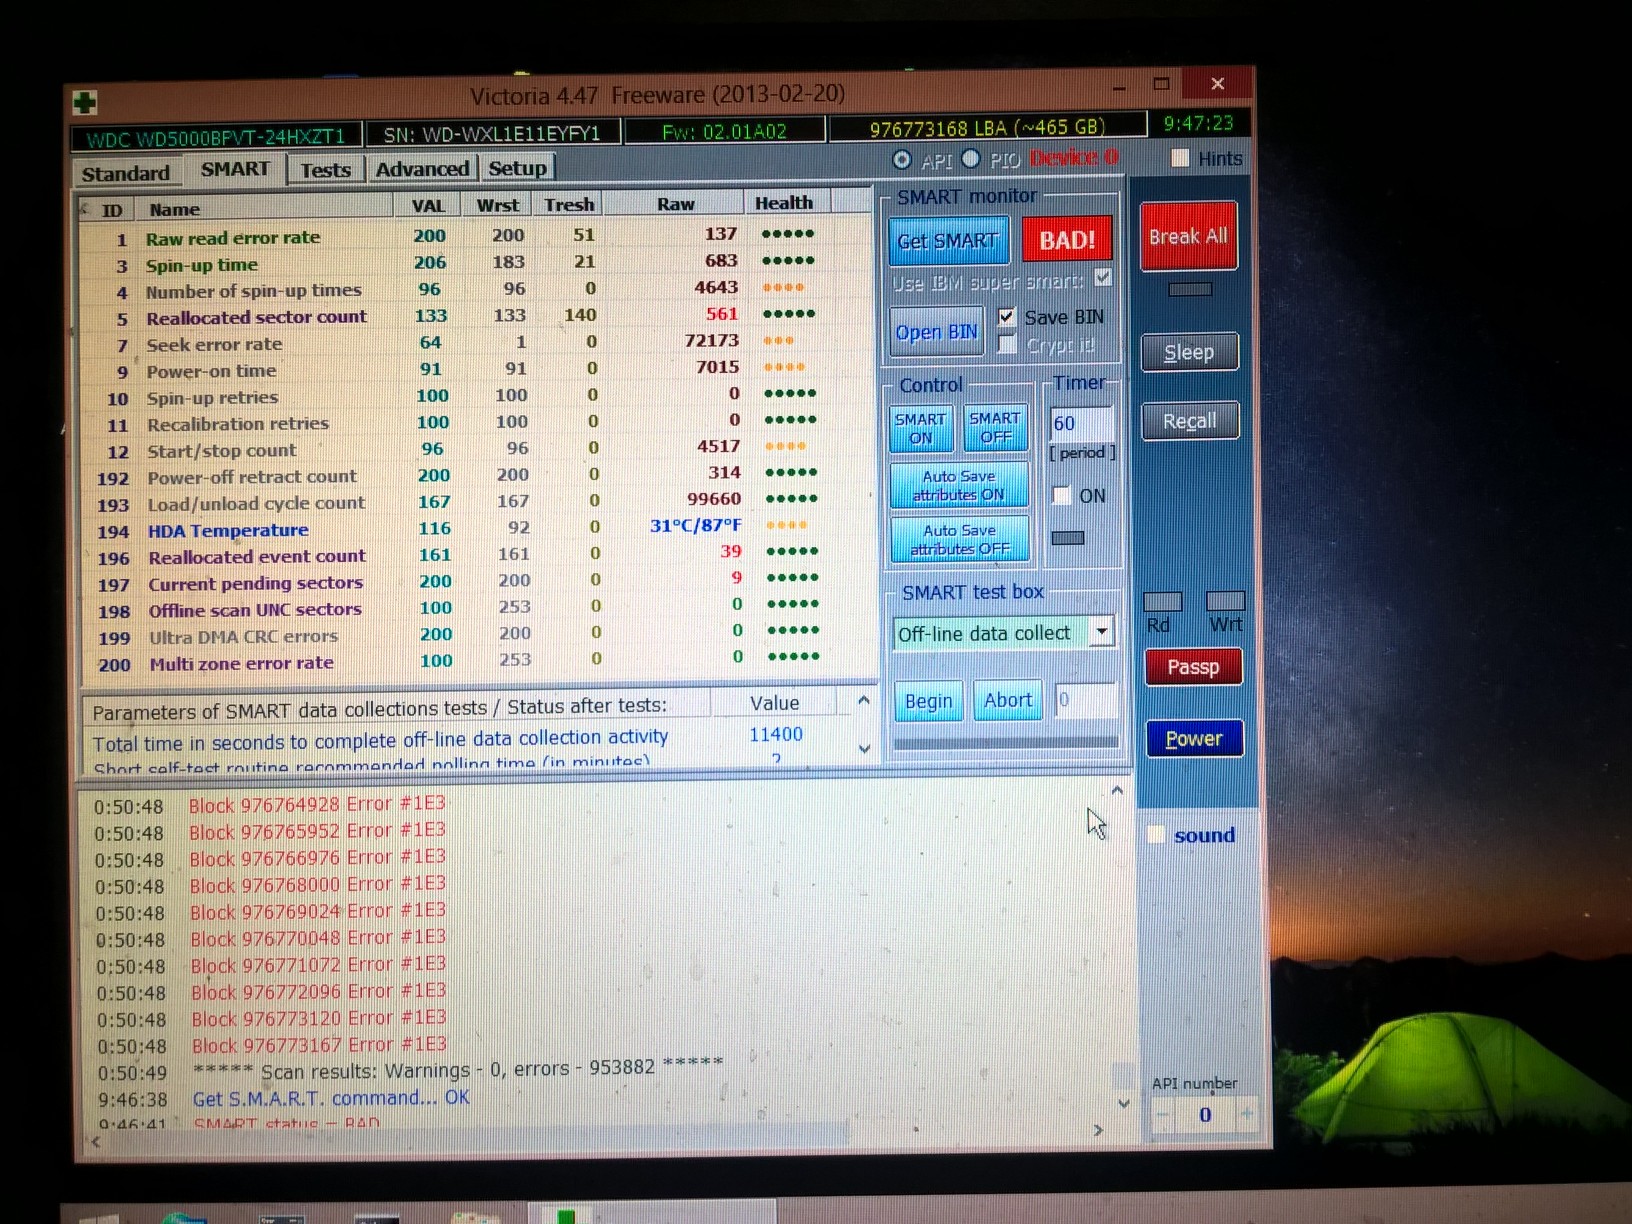Click the red BAD! status indicator

1067,240
